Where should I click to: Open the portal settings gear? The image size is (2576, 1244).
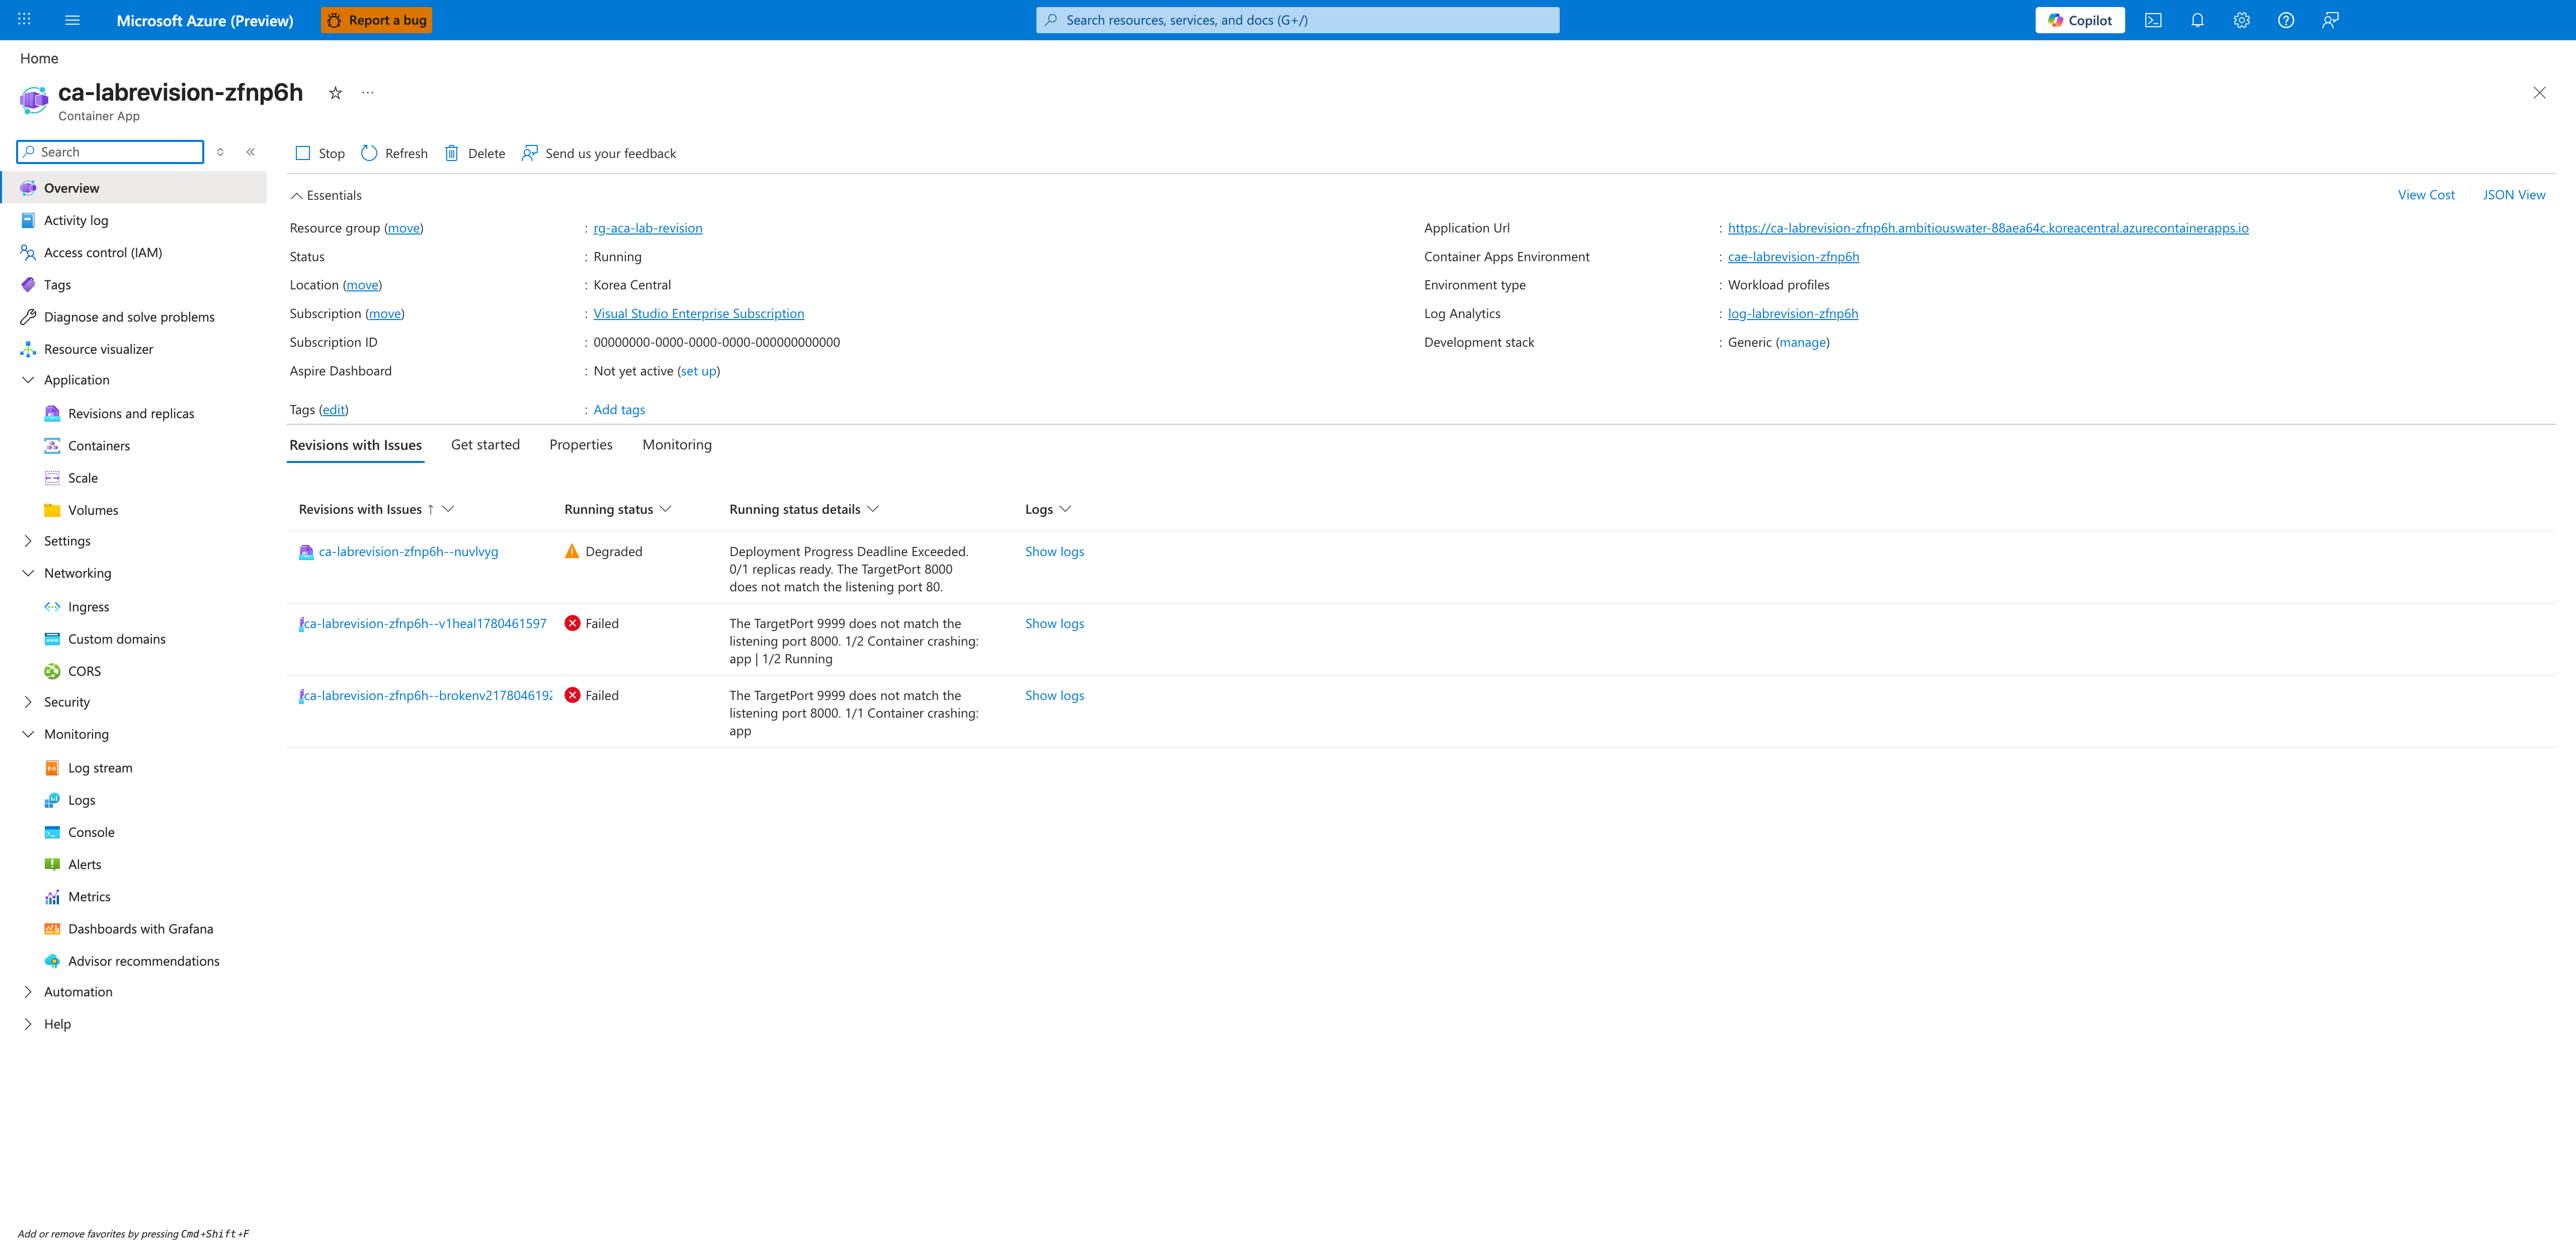pos(2241,20)
